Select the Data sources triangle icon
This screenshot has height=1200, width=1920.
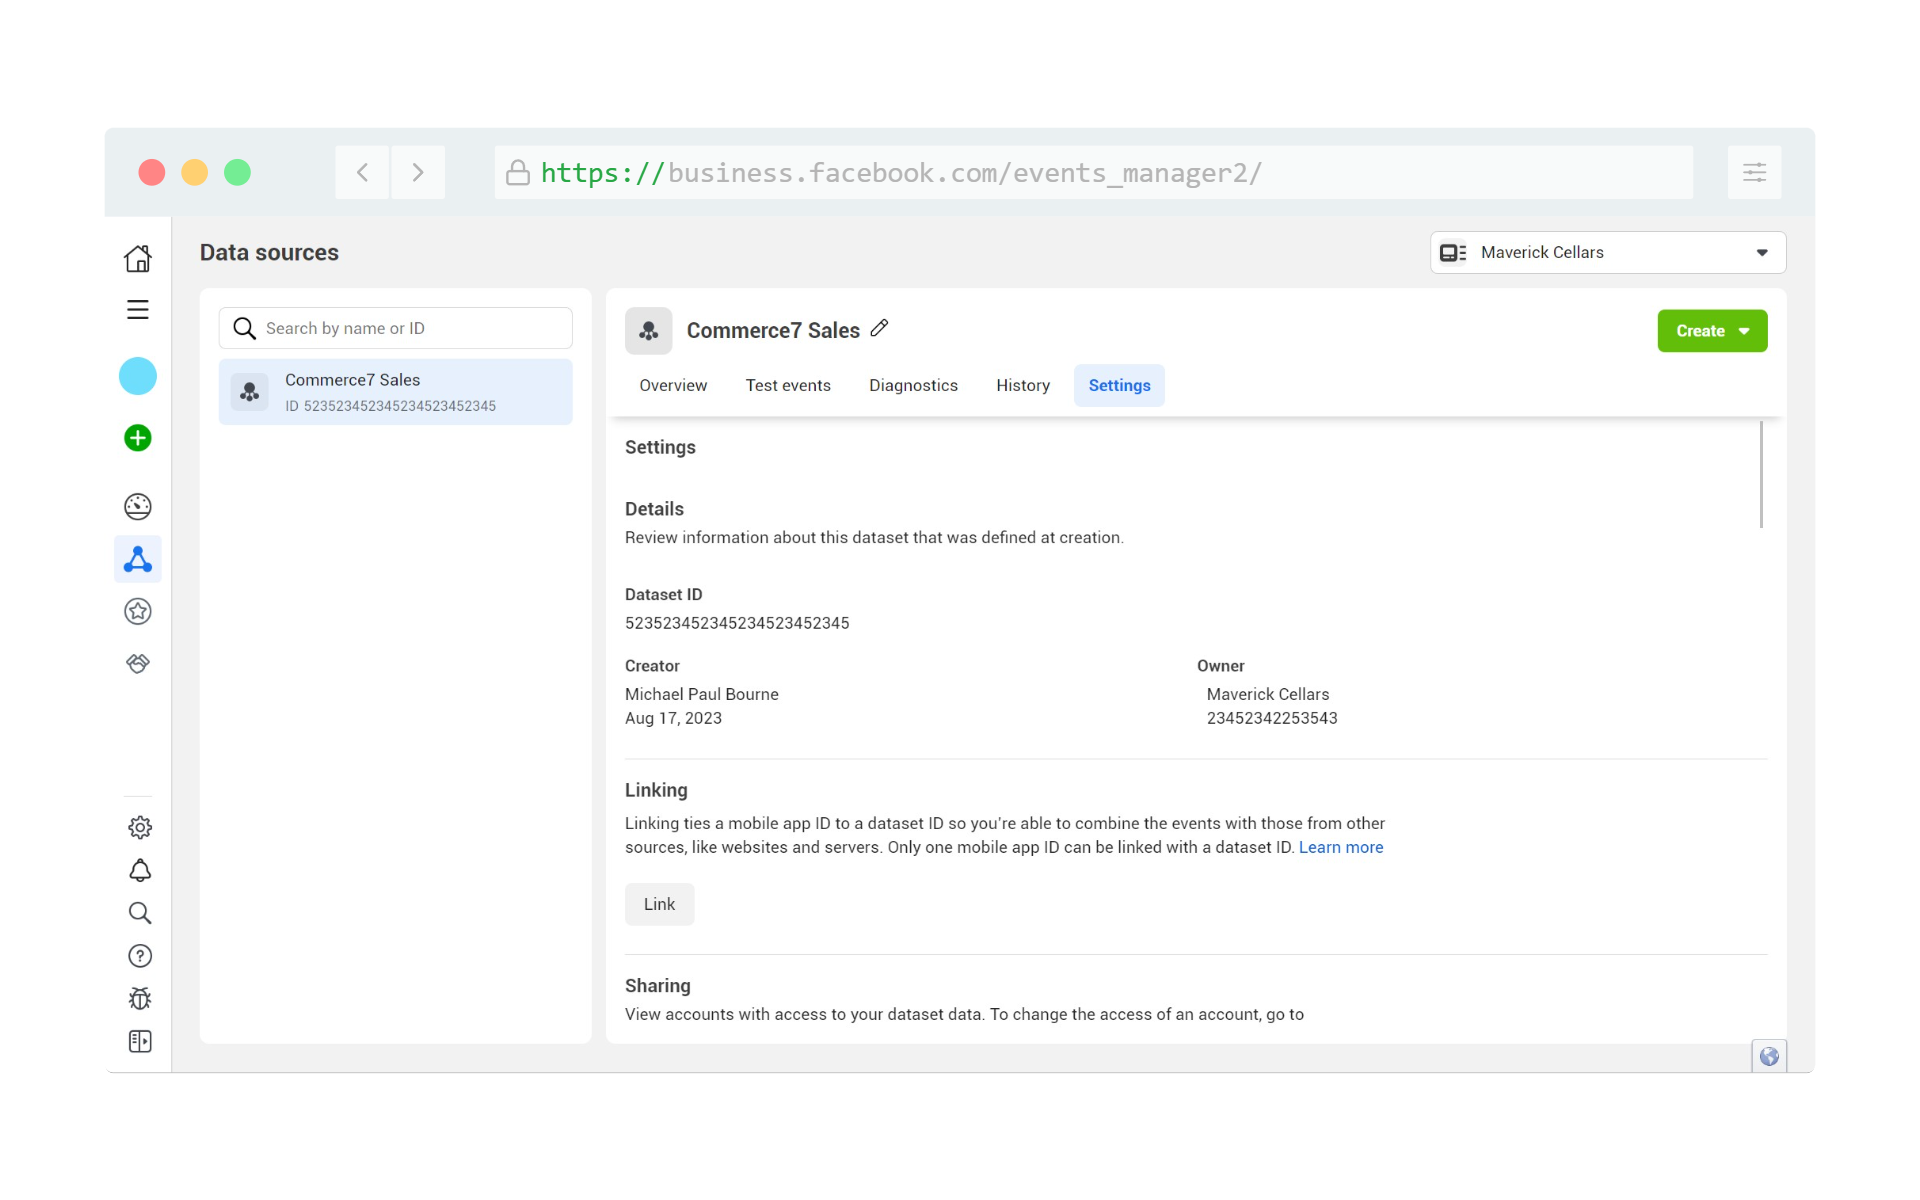[x=138, y=559]
